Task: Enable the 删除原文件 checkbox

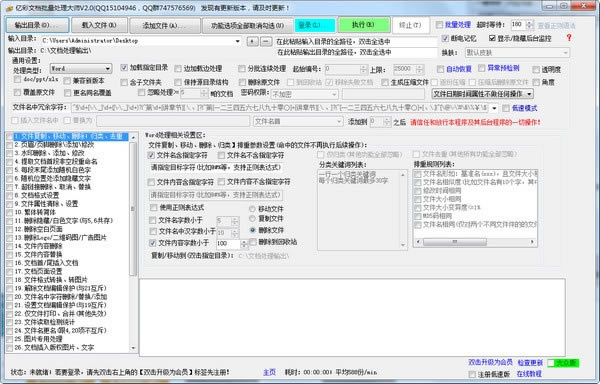Action: click(x=242, y=82)
